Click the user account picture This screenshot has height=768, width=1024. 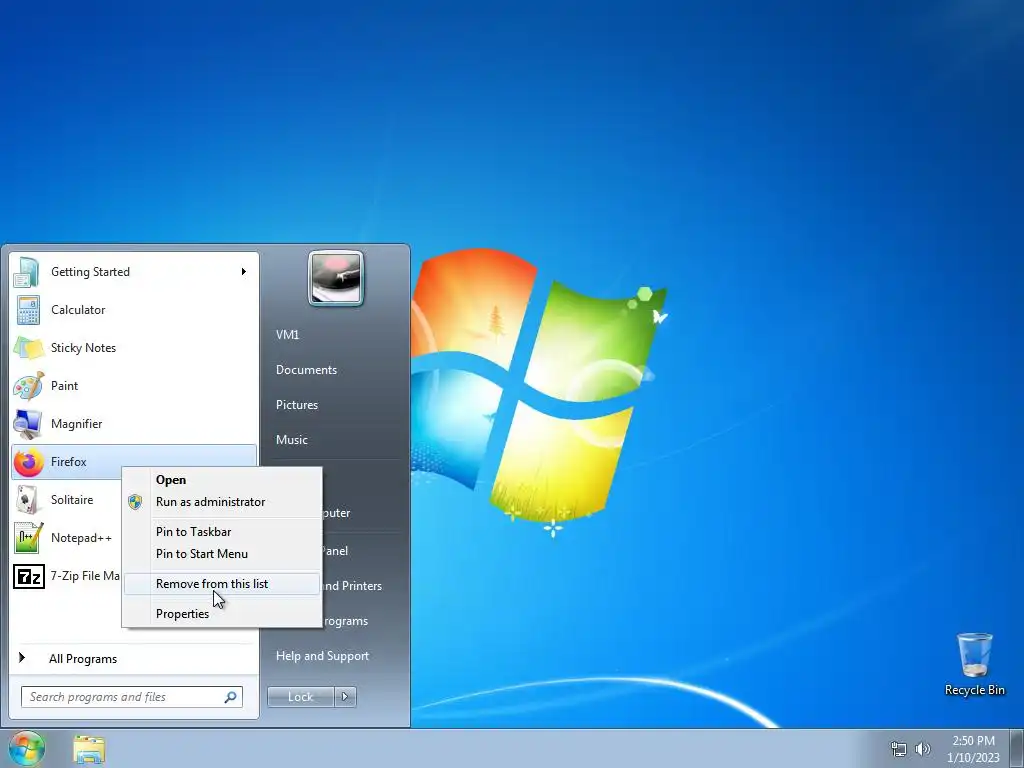(x=336, y=278)
